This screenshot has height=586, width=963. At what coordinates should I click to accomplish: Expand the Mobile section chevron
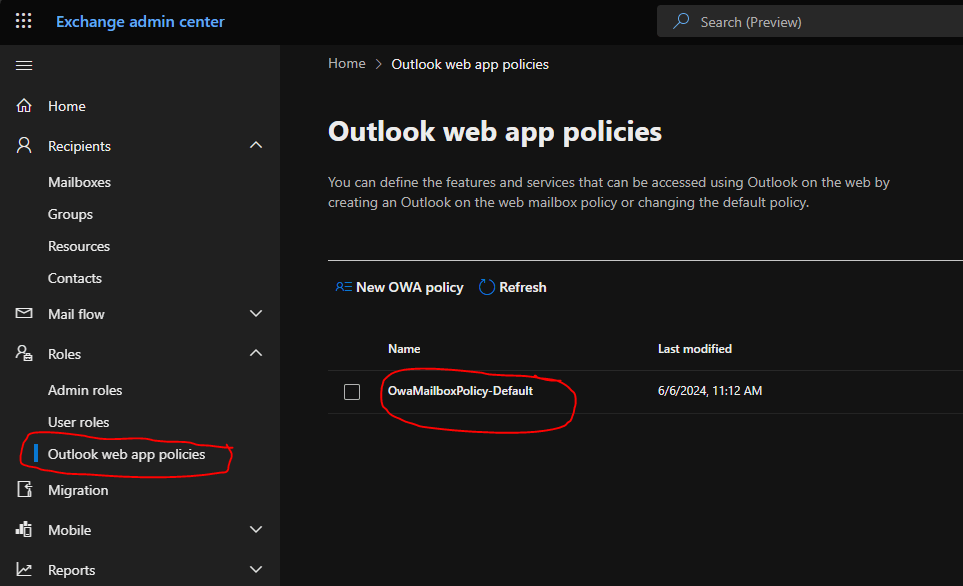(x=256, y=529)
